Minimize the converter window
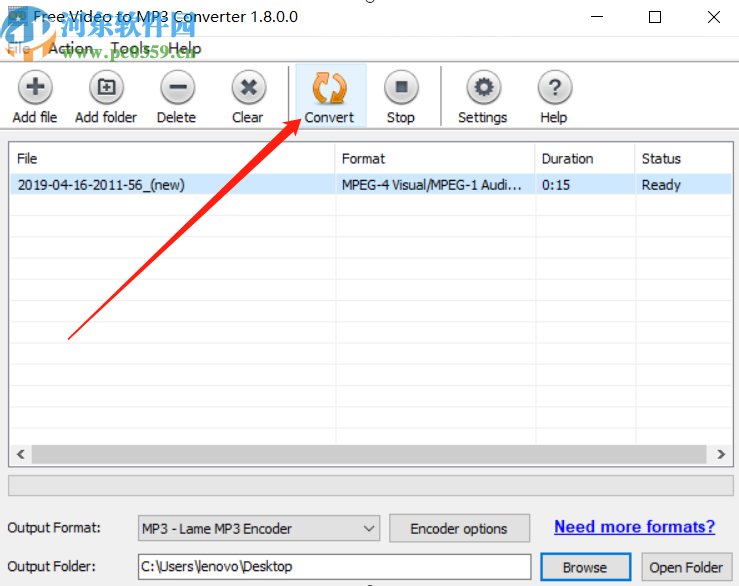The width and height of the screenshot is (739, 586). (597, 17)
